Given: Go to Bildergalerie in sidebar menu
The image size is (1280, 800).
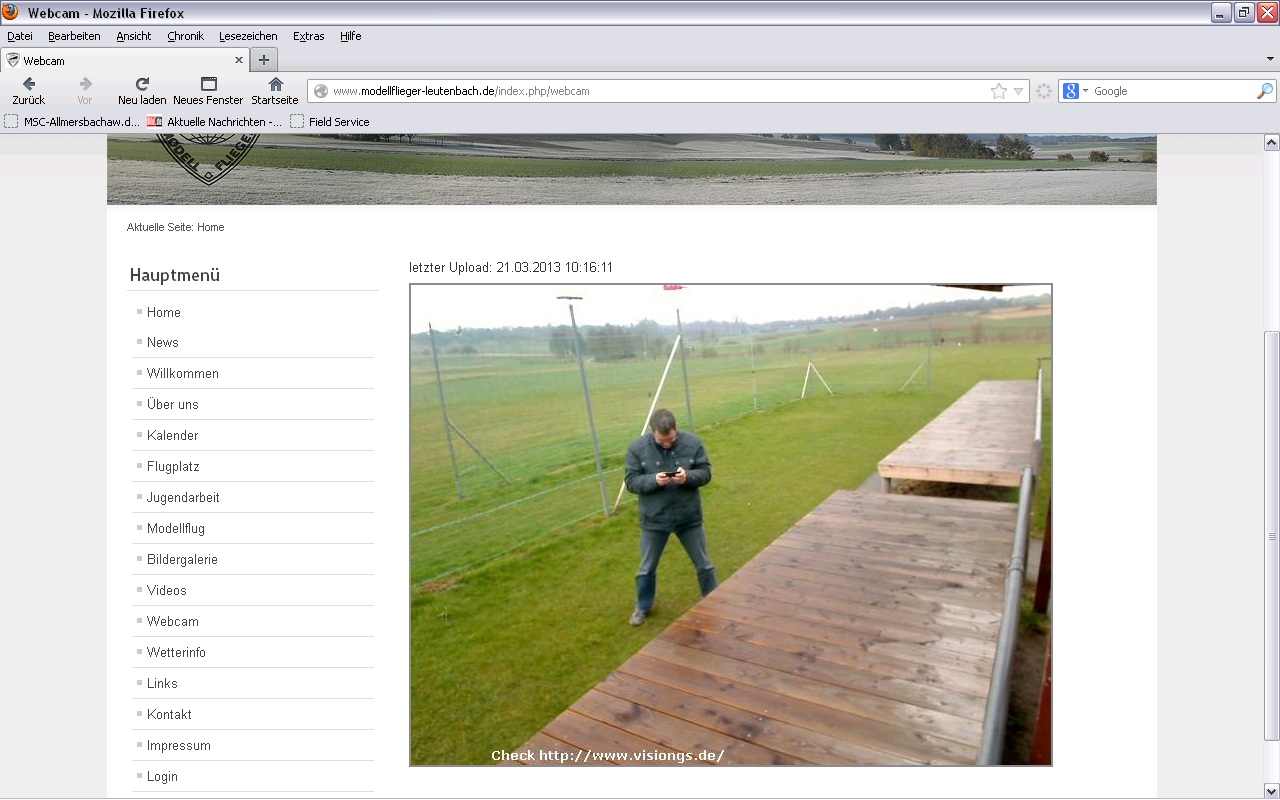Looking at the screenshot, I should pyautogui.click(x=182, y=559).
